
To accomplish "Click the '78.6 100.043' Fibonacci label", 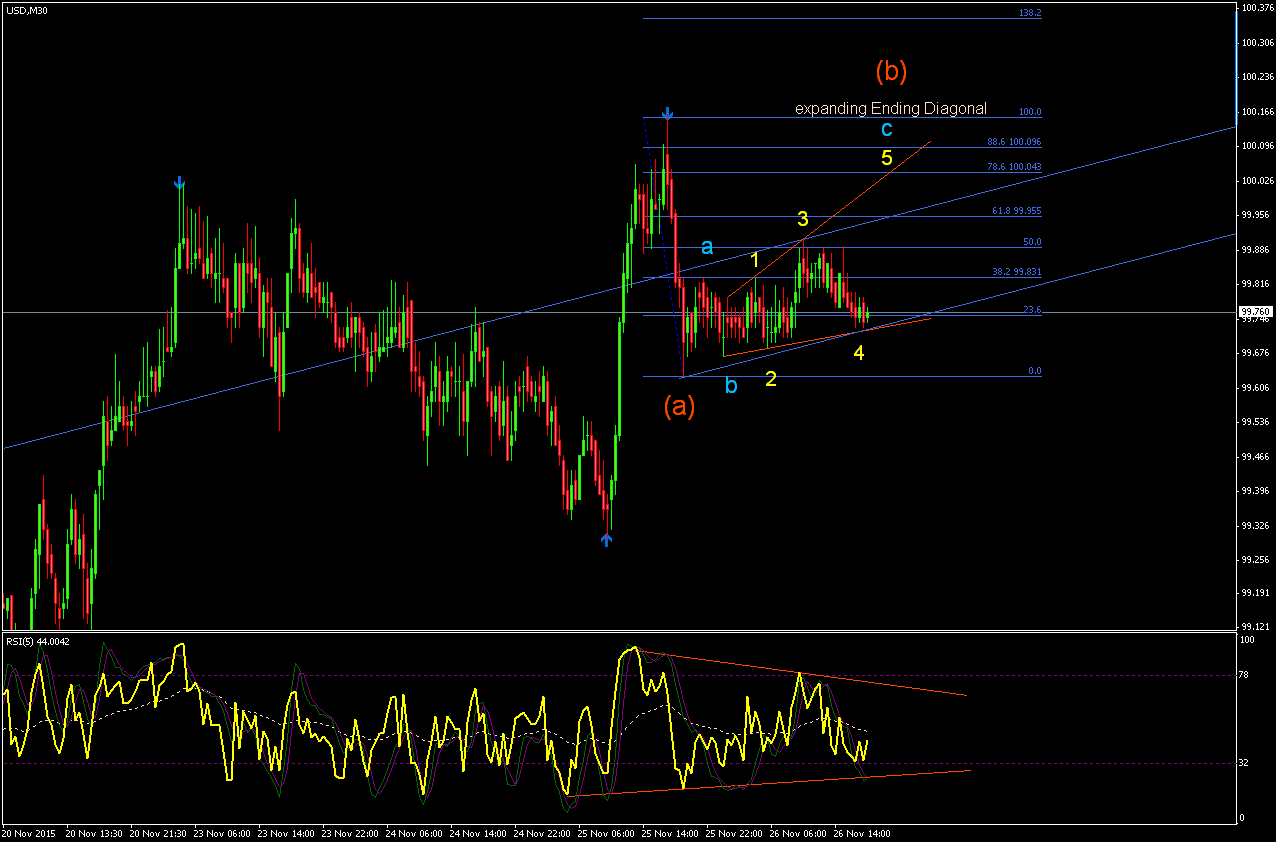I will (1013, 167).
